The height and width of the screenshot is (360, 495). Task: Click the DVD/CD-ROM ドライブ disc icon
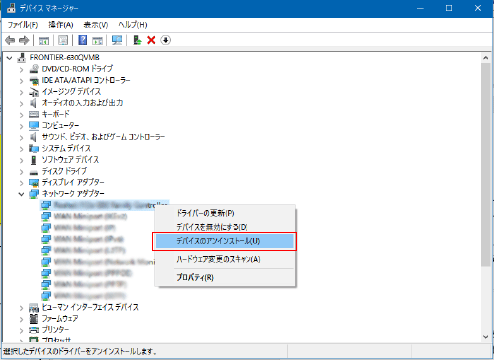pyautogui.click(x=34, y=69)
